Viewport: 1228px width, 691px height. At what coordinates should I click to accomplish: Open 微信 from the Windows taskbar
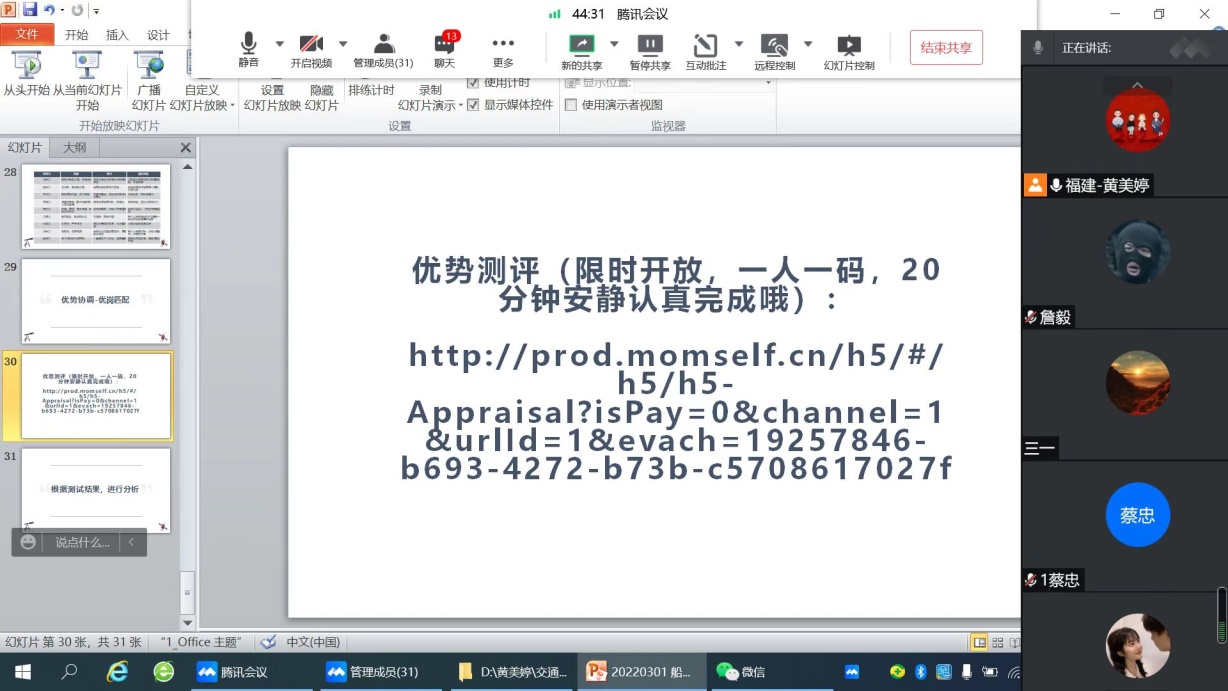[x=741, y=672]
